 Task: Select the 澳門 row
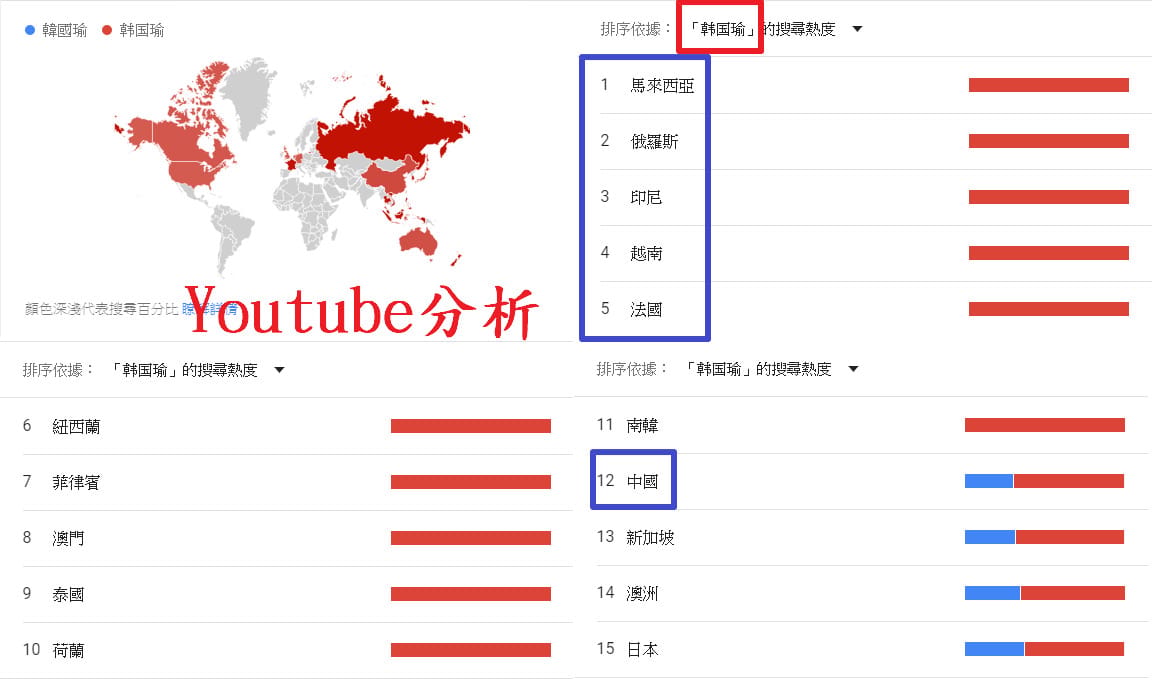click(x=298, y=538)
